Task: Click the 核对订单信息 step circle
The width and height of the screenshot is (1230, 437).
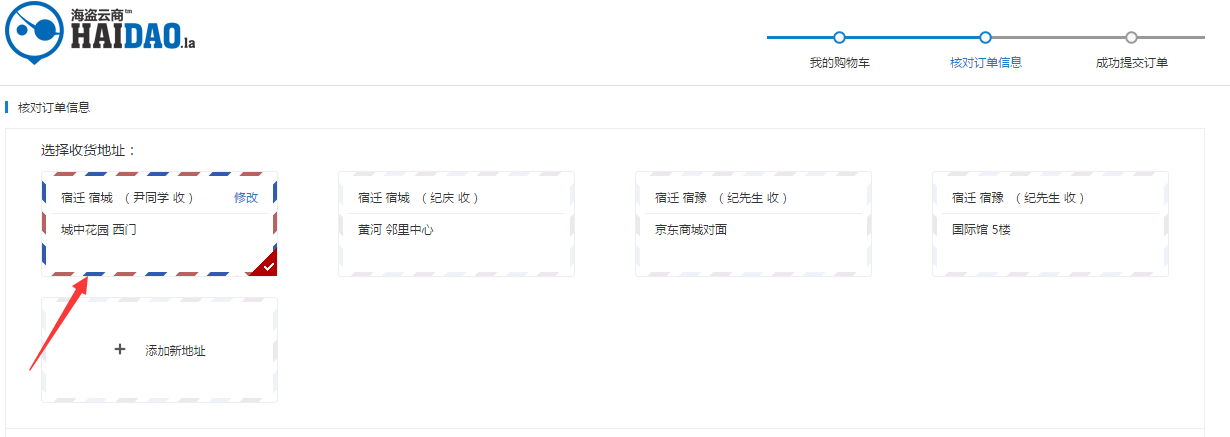Action: click(985, 38)
